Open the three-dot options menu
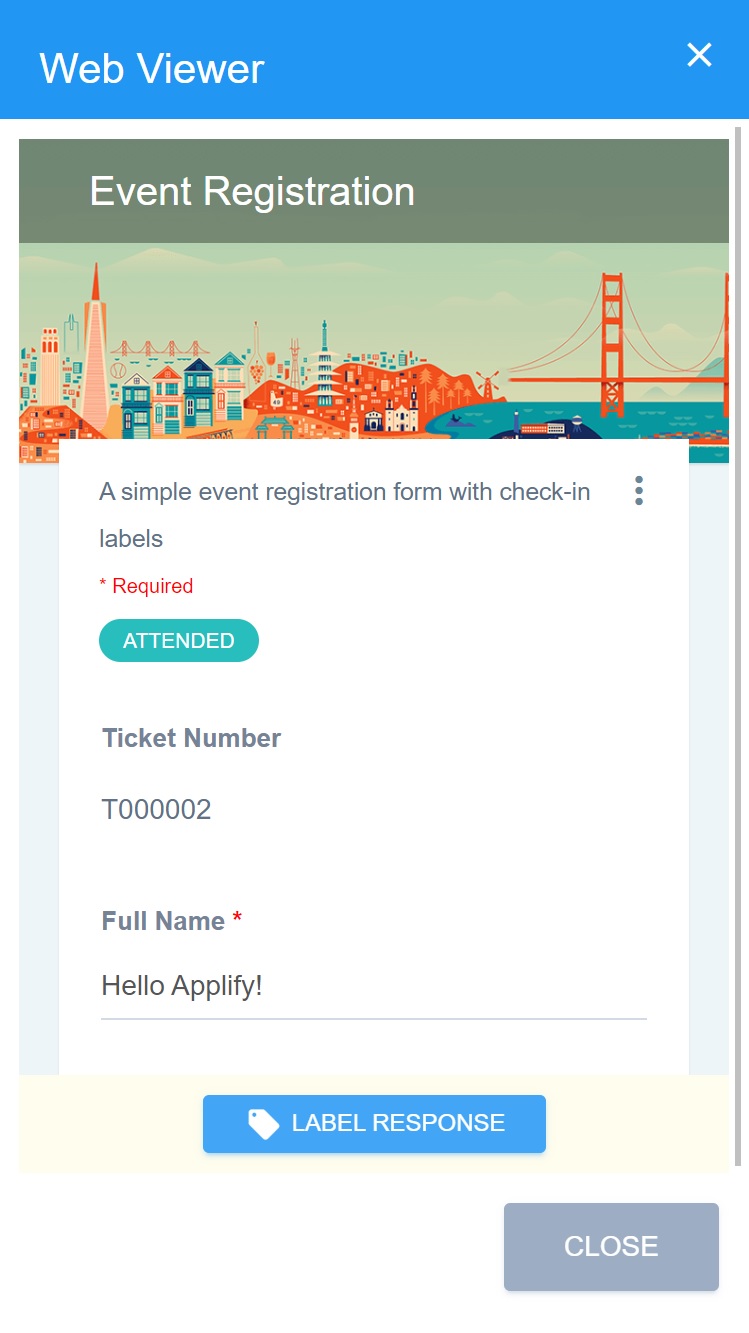Image resolution: width=749 pixels, height=1333 pixels. coord(639,491)
